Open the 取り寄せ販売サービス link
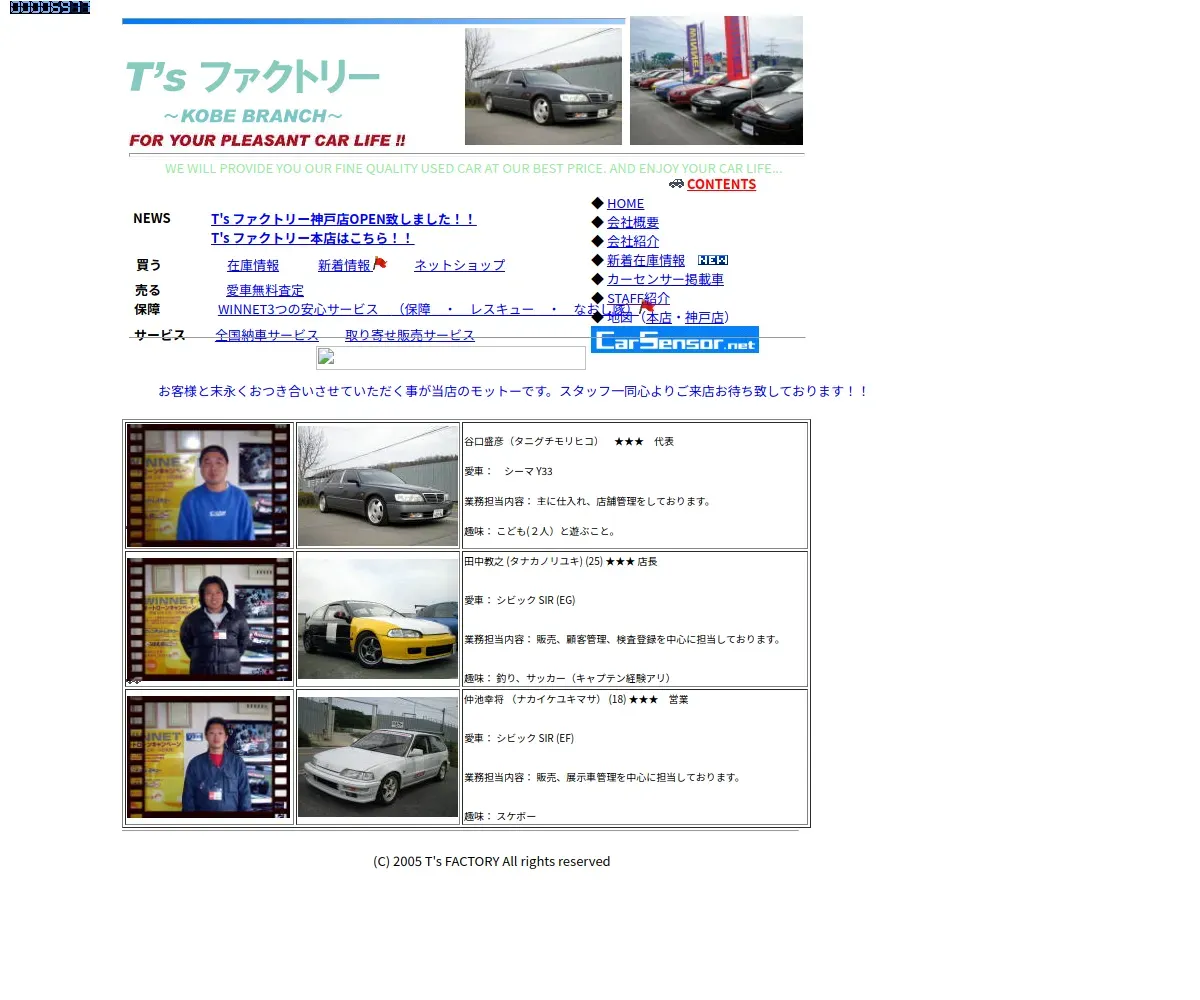 click(410, 335)
